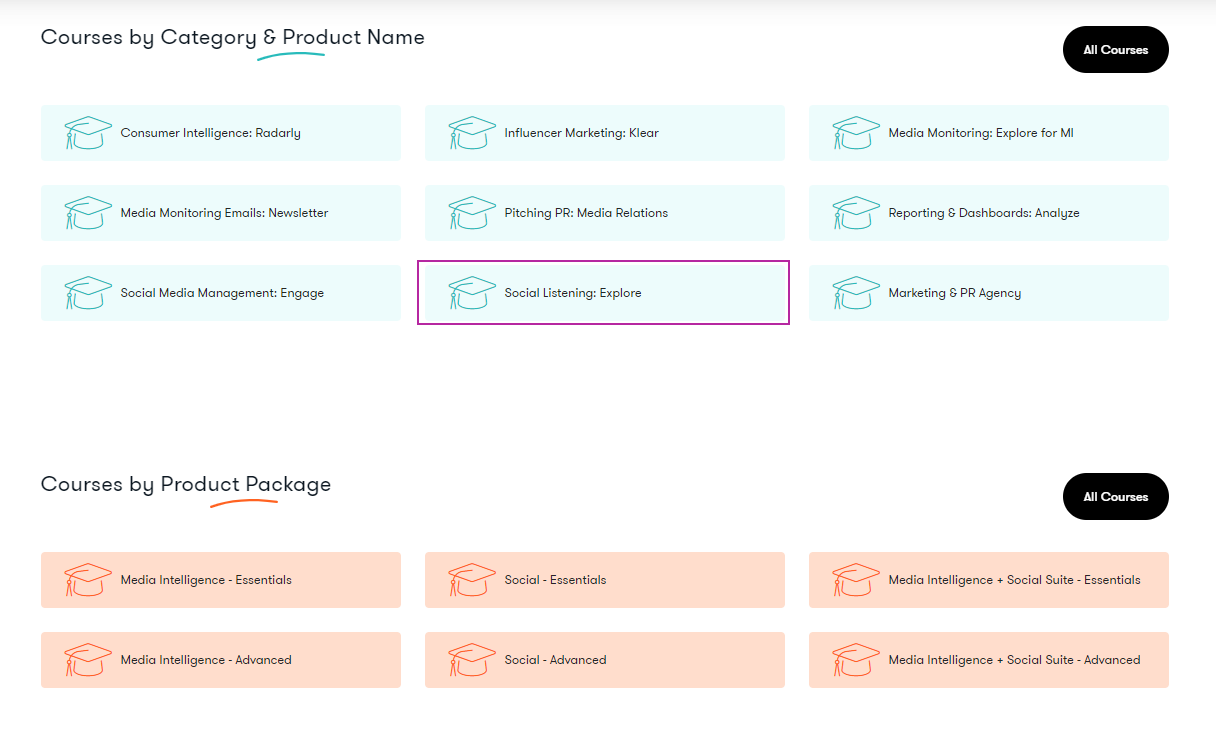
Task: Click graduation cap icon beside Media Monitoring Emails: Newsletter
Action: (x=88, y=213)
